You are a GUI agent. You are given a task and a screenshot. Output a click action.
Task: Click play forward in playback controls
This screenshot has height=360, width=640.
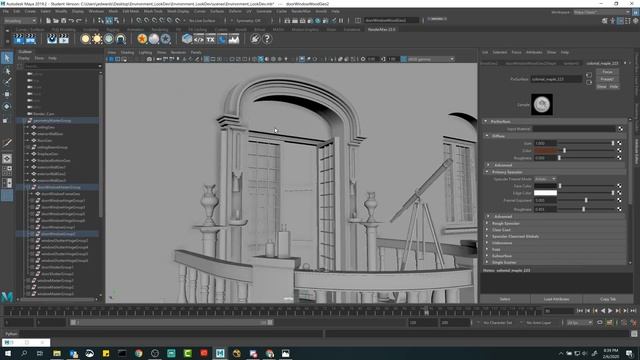pos(610,311)
